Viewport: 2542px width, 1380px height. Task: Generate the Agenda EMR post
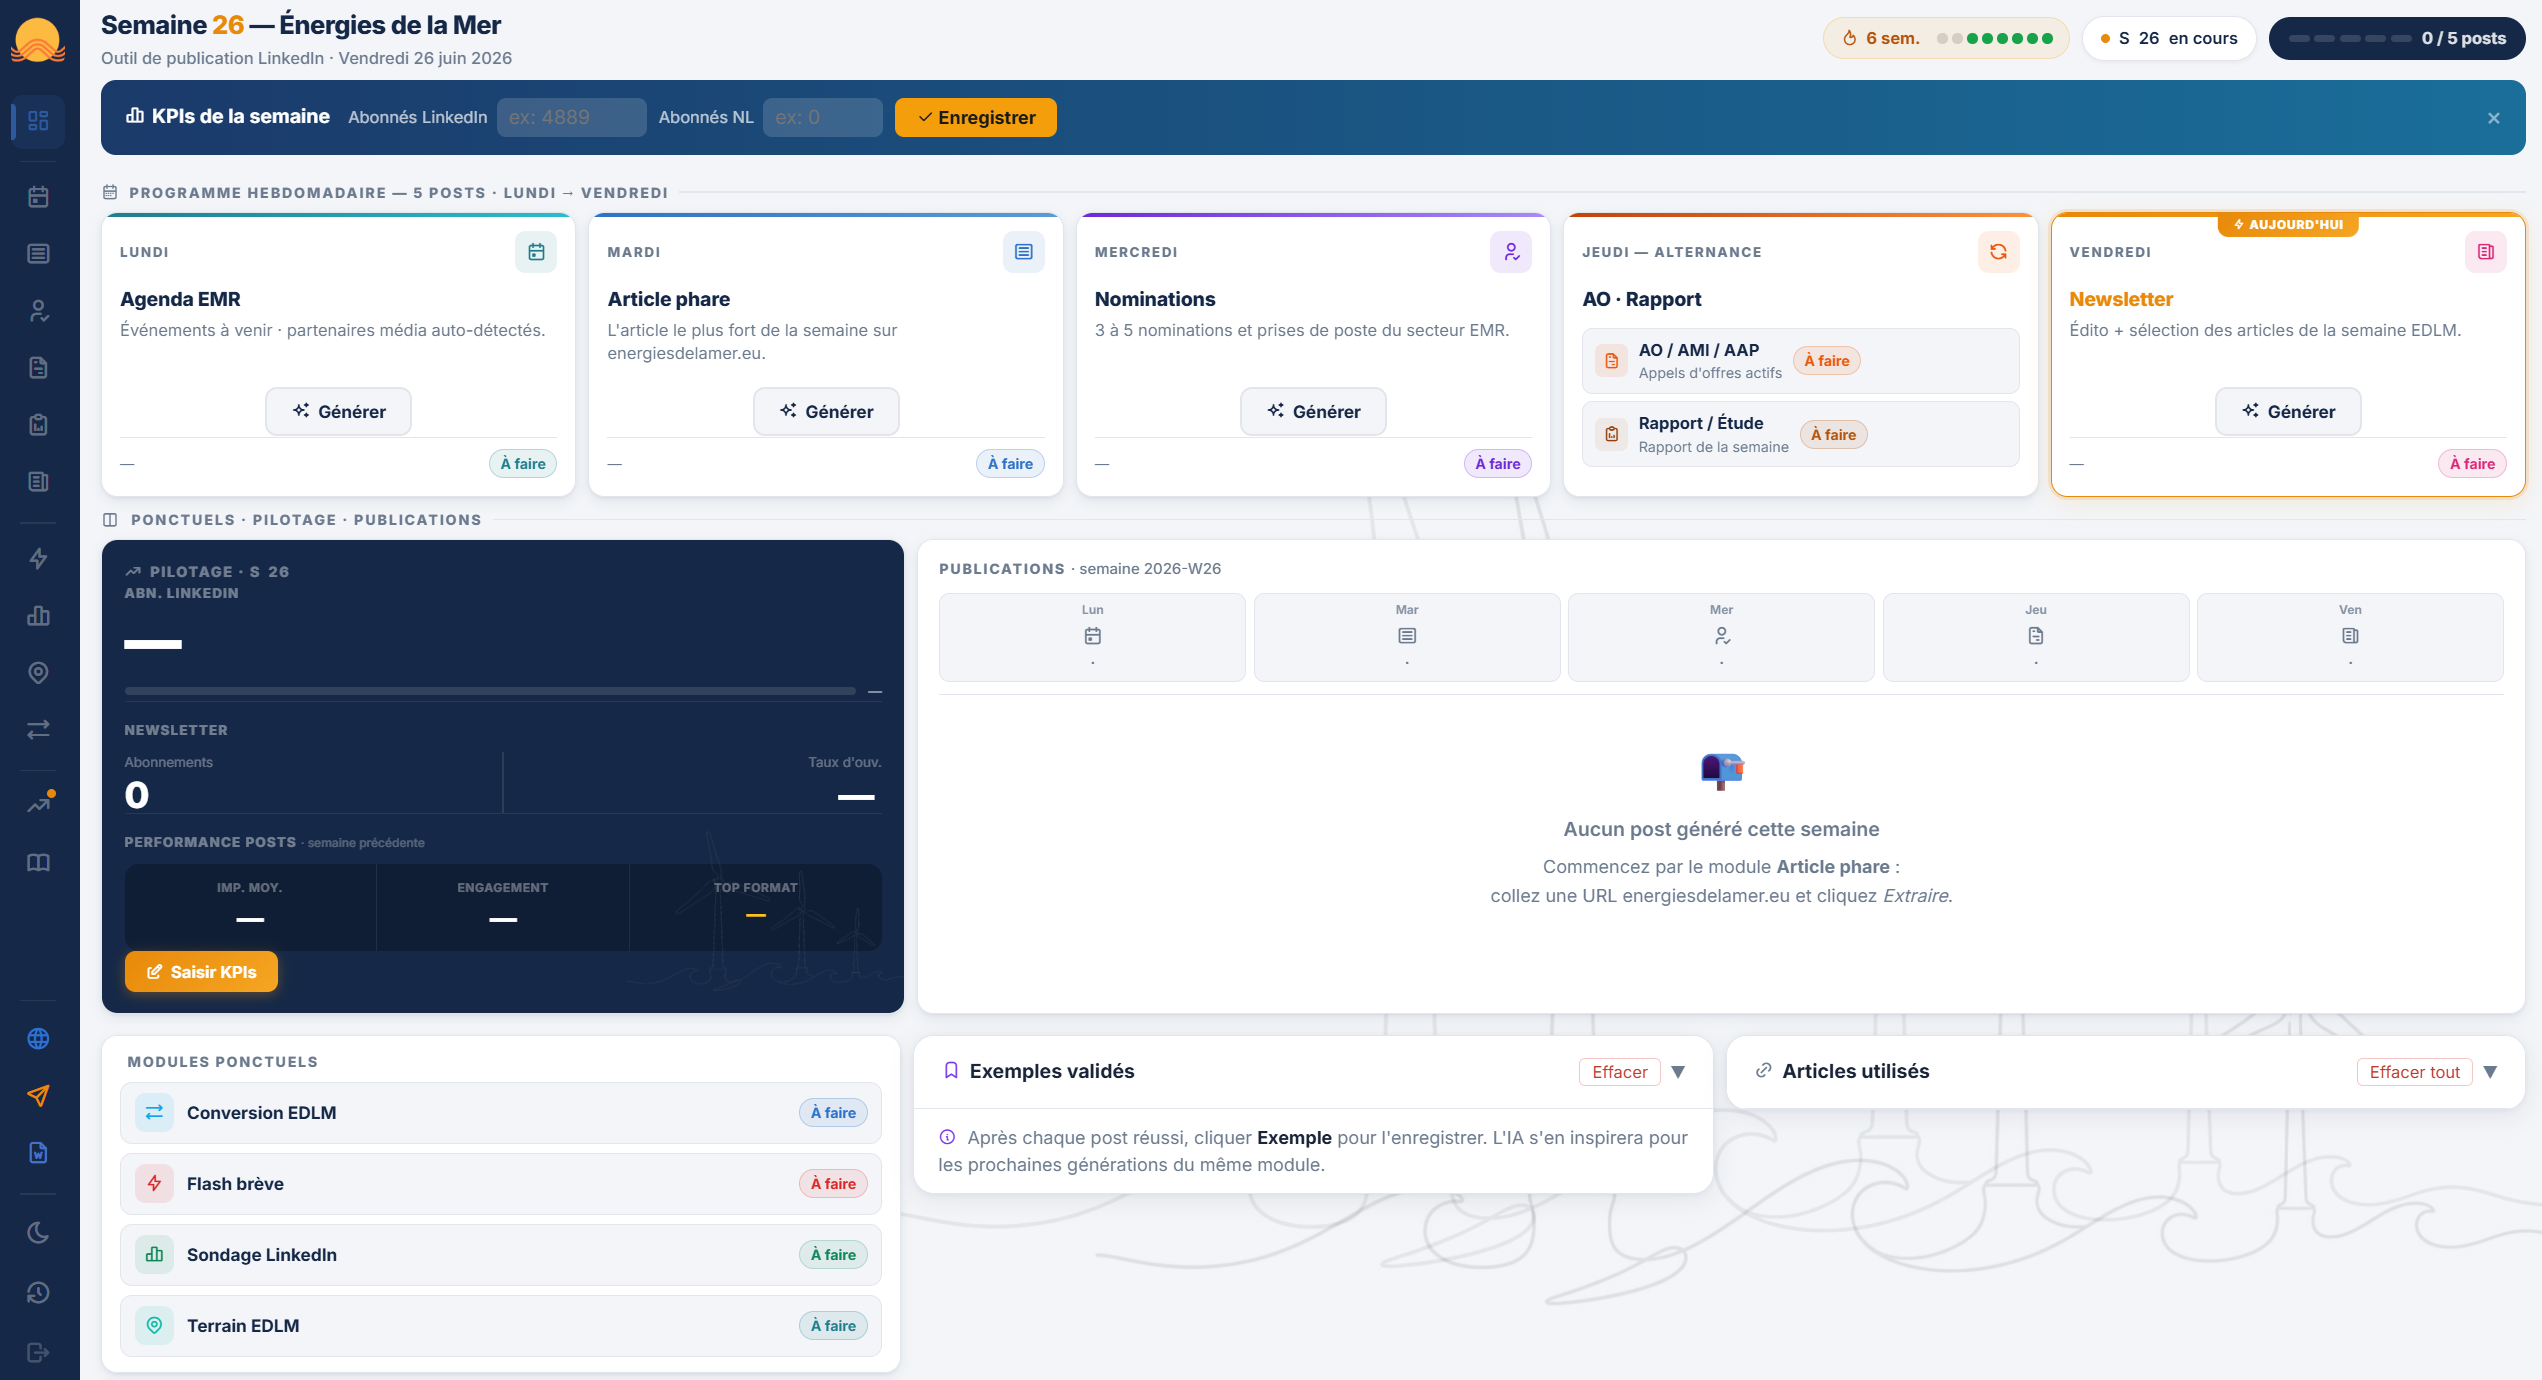point(338,412)
